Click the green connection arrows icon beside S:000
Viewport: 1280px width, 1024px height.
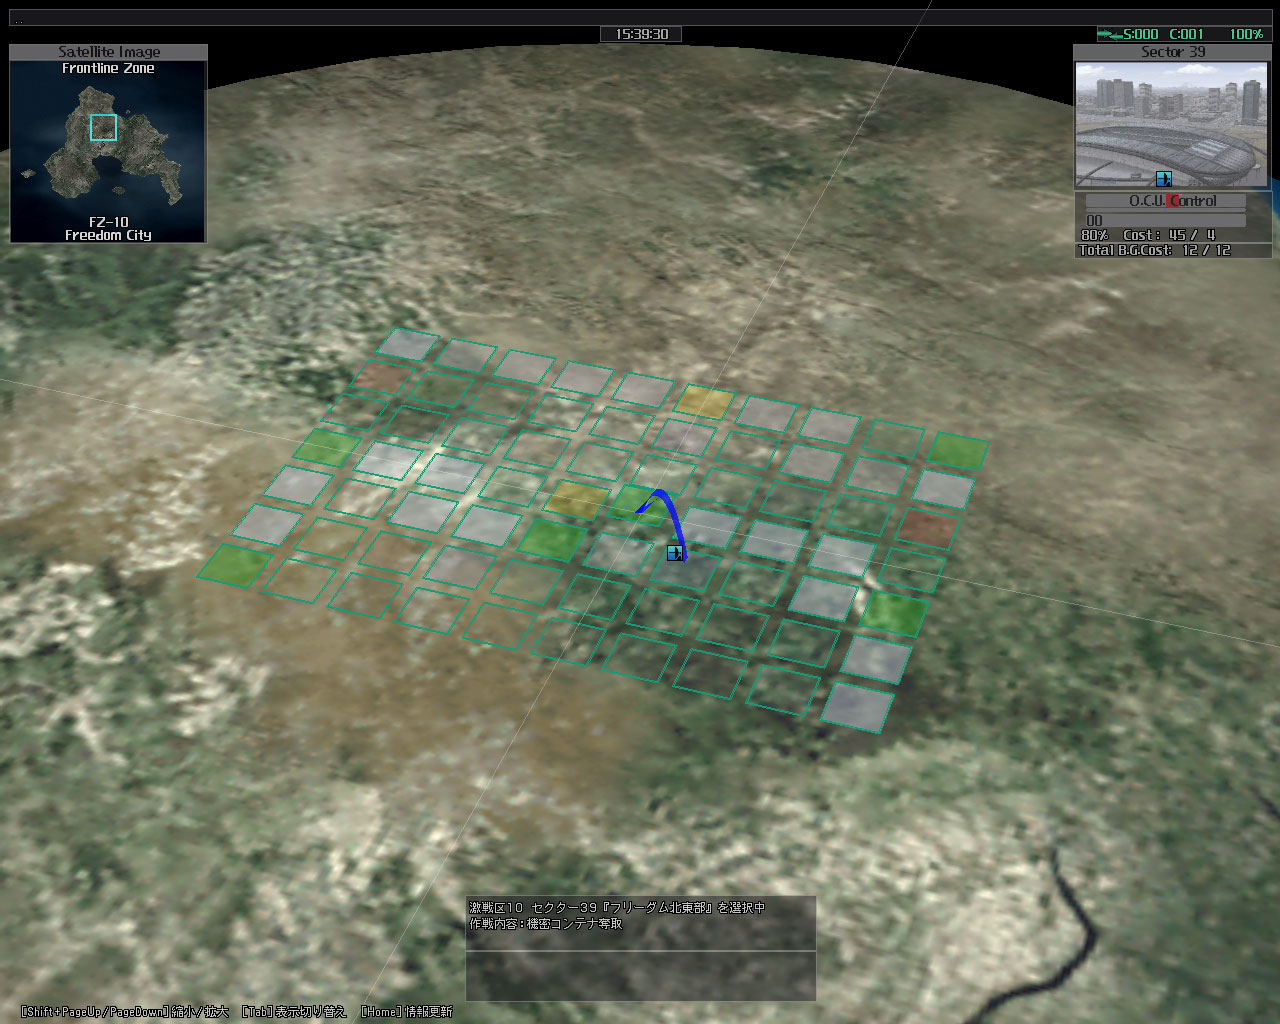pyautogui.click(x=1110, y=34)
